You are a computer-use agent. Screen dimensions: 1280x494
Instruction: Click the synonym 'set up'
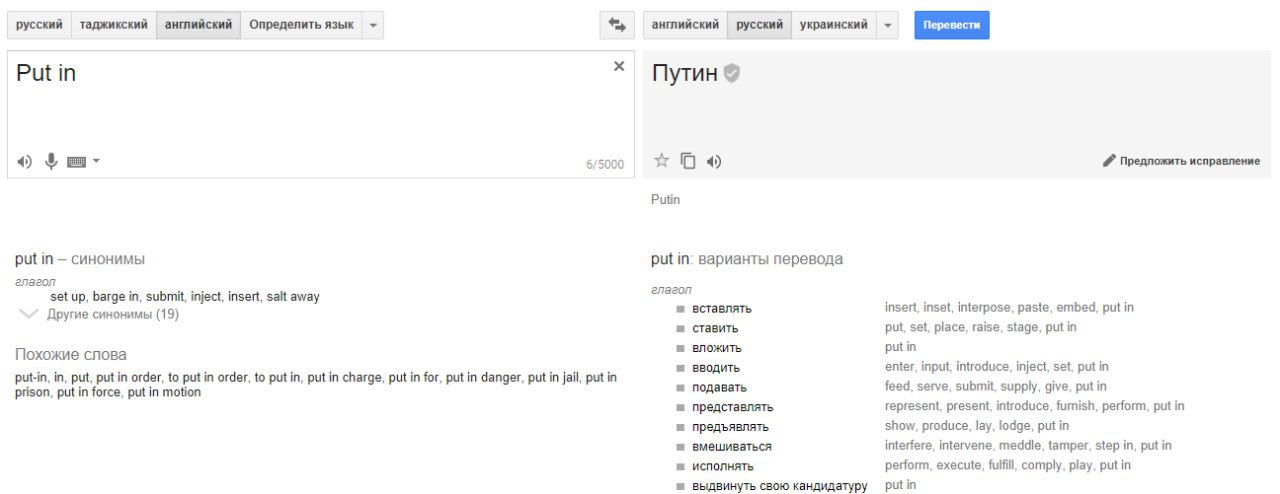tap(69, 297)
